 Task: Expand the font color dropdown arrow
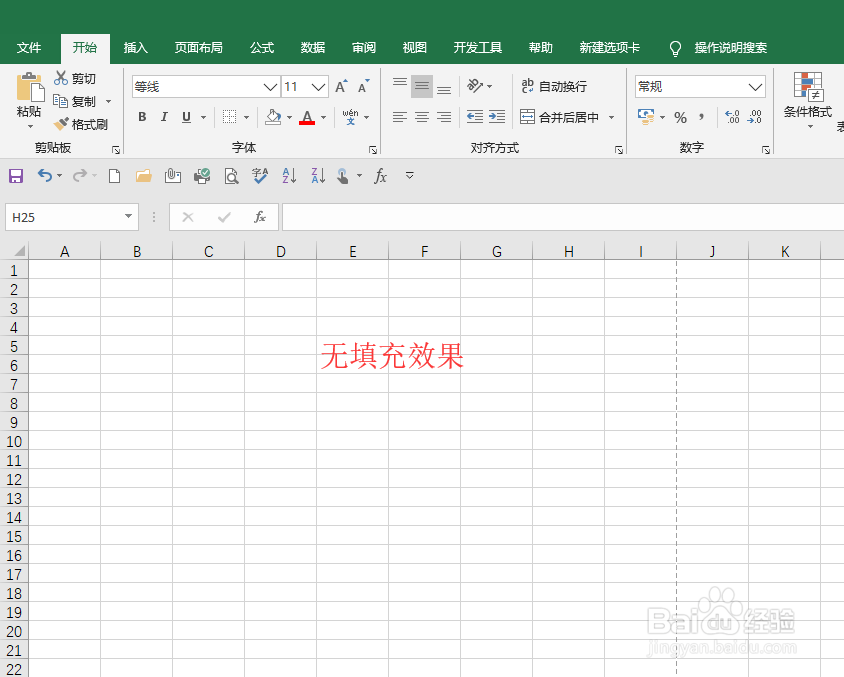click(322, 117)
